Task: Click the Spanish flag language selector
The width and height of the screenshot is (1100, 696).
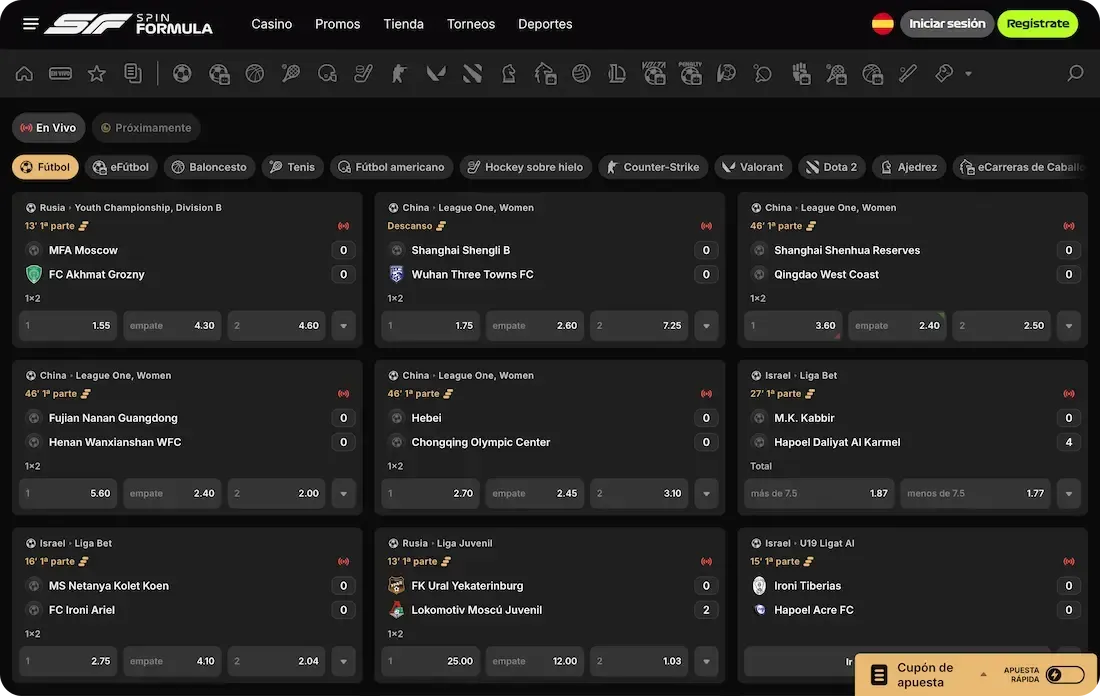Action: click(x=883, y=24)
